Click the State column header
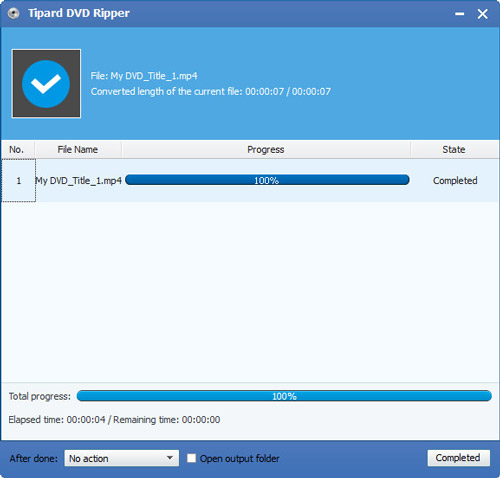 [454, 149]
